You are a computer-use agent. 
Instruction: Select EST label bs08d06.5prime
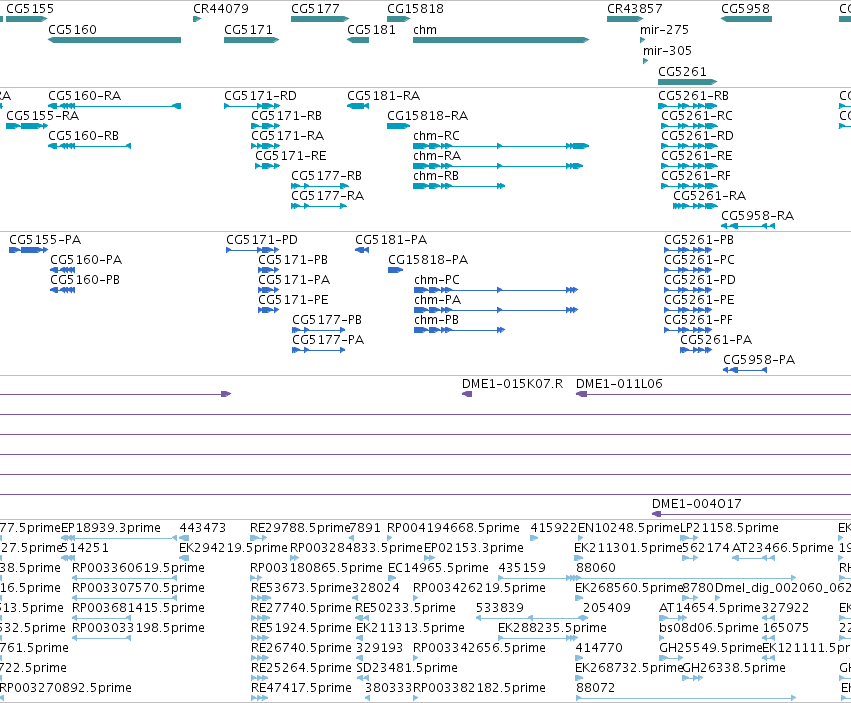(709, 628)
